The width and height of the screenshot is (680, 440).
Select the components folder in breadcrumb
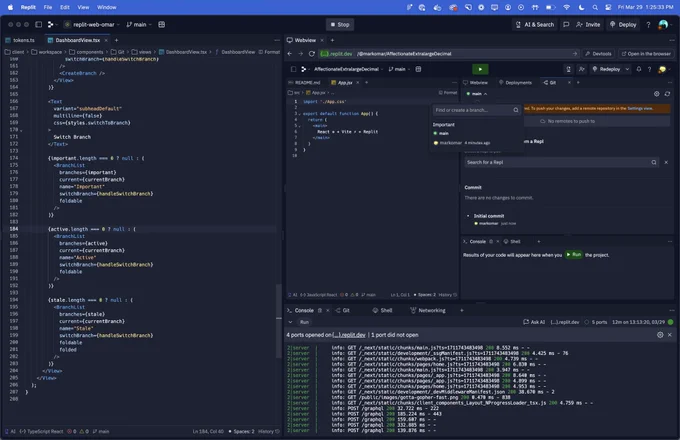click(x=86, y=52)
